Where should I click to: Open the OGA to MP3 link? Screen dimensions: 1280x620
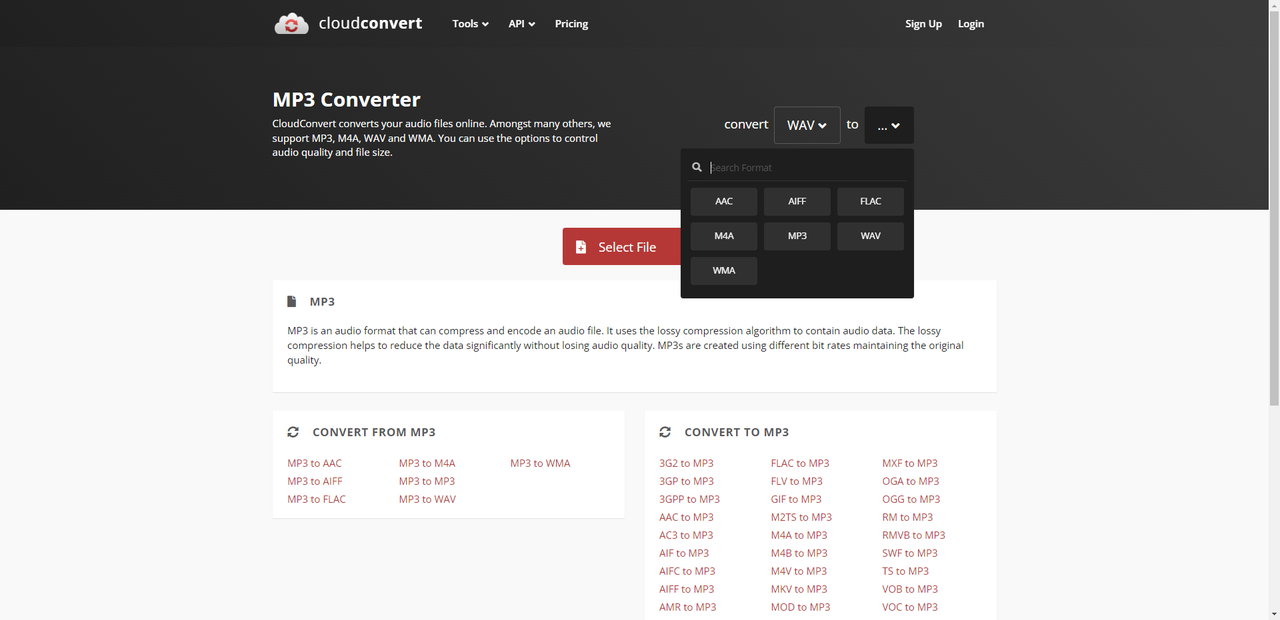(x=911, y=481)
